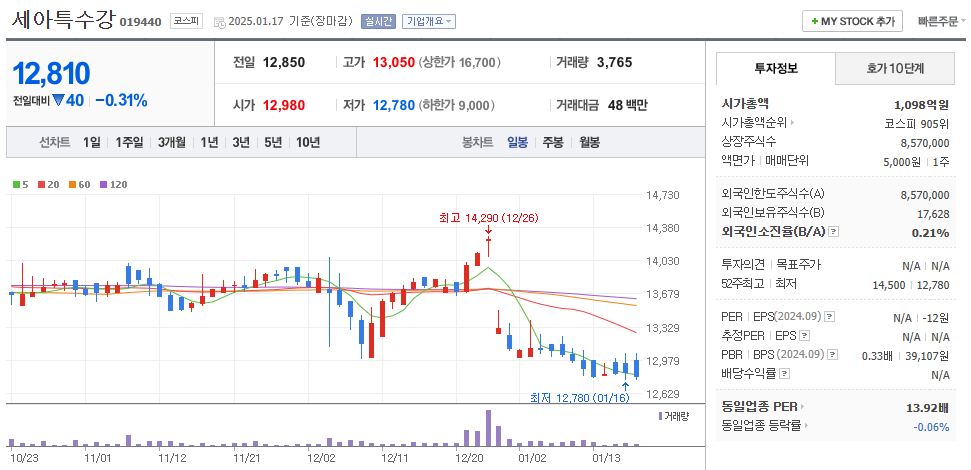
Task: Click the previous close 12,850
Action: [x=284, y=63]
